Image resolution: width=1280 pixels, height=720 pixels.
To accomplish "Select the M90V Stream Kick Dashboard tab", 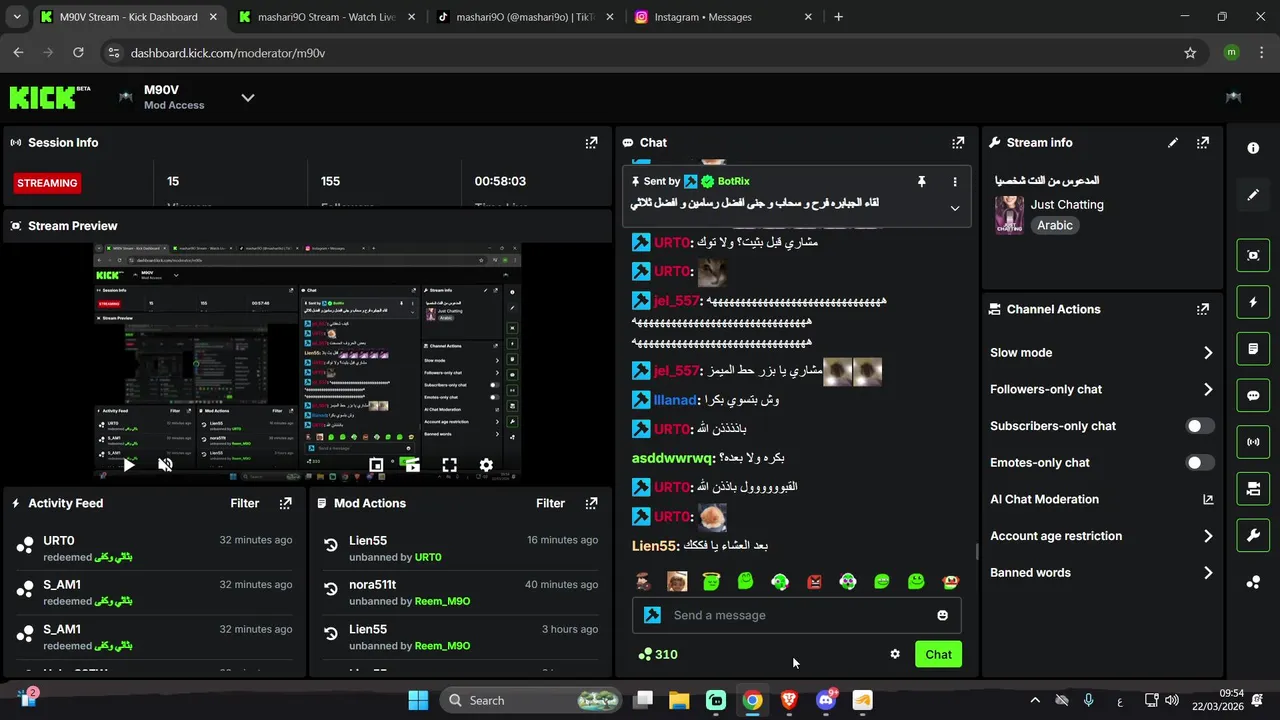I will pyautogui.click(x=128, y=17).
